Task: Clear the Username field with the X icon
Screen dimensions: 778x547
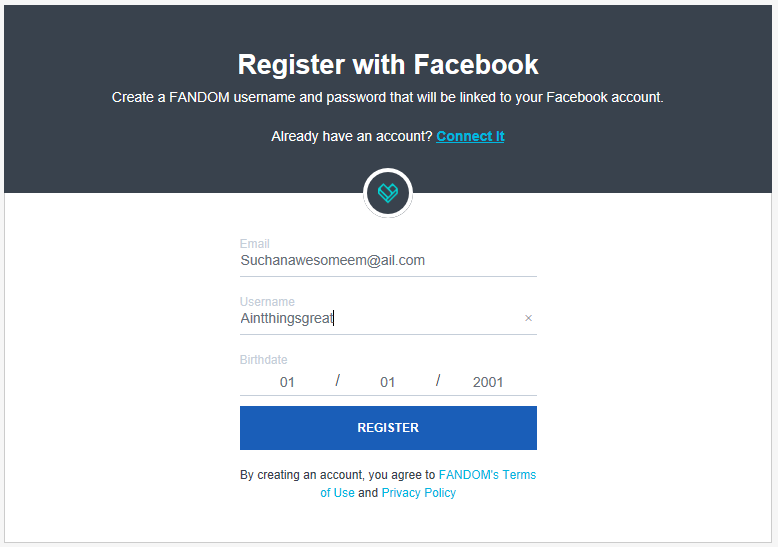Action: coord(529,318)
